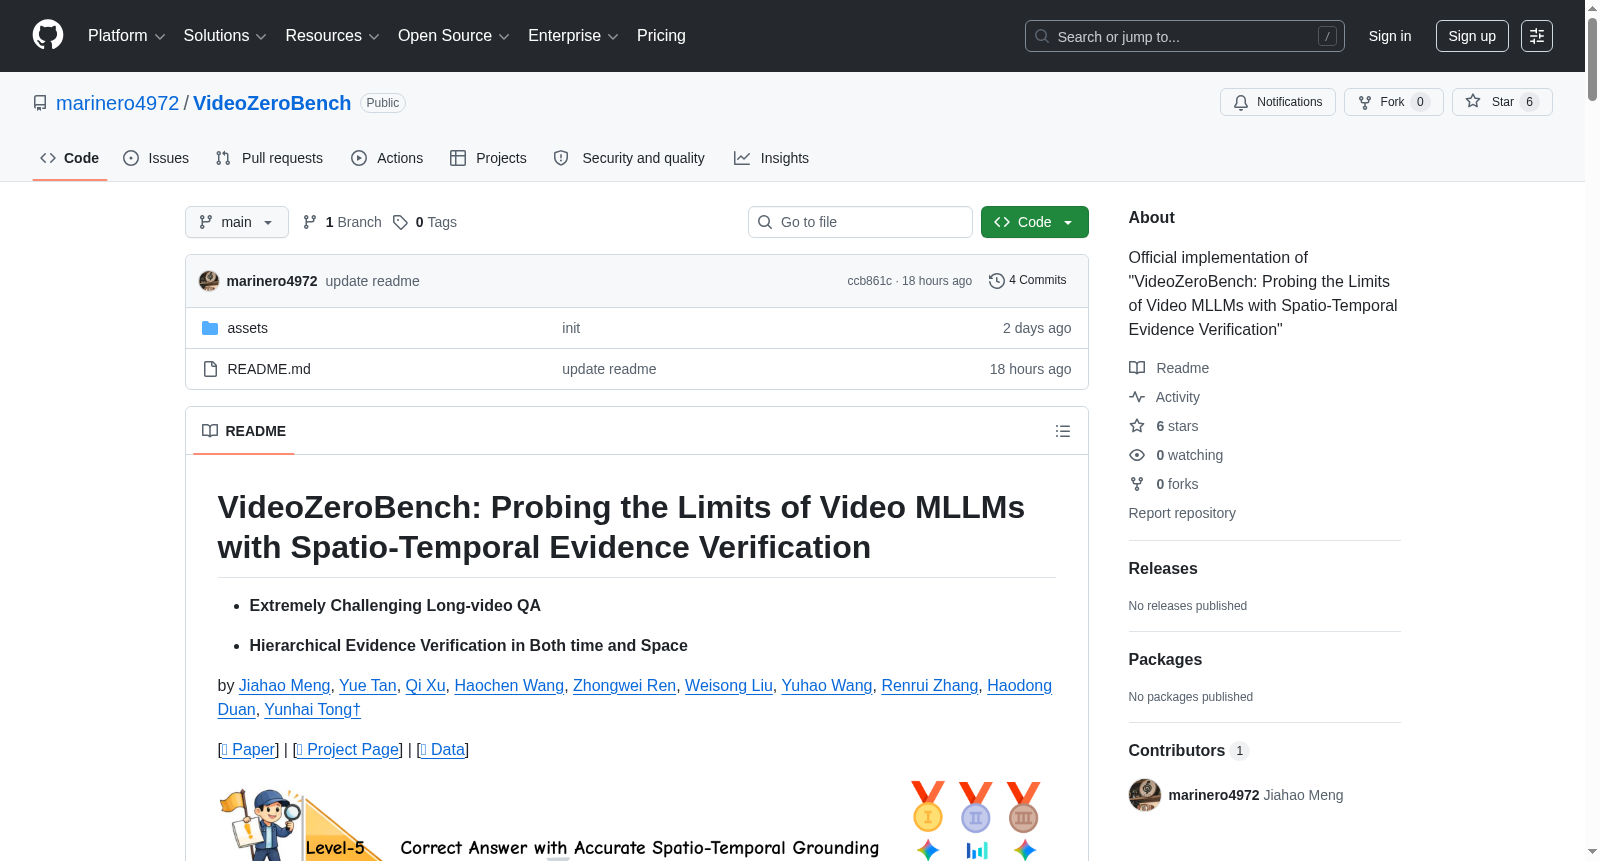Open the Contributors heading link
This screenshot has height=861, width=1600.
coord(1189,751)
